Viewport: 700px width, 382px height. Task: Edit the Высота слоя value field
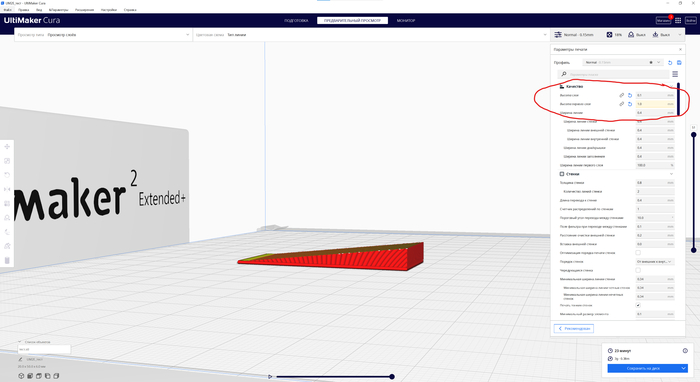coord(655,95)
